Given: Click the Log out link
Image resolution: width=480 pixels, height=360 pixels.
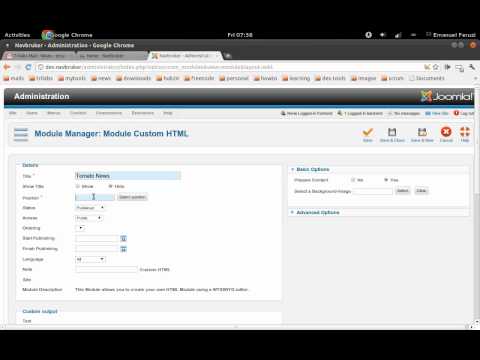Looking at the screenshot, I should [464, 113].
